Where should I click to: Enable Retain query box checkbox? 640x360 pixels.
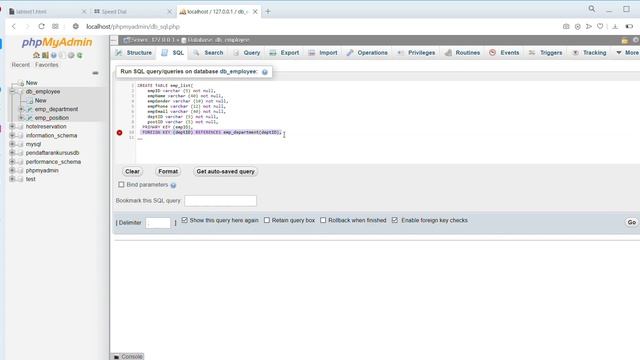(267, 220)
